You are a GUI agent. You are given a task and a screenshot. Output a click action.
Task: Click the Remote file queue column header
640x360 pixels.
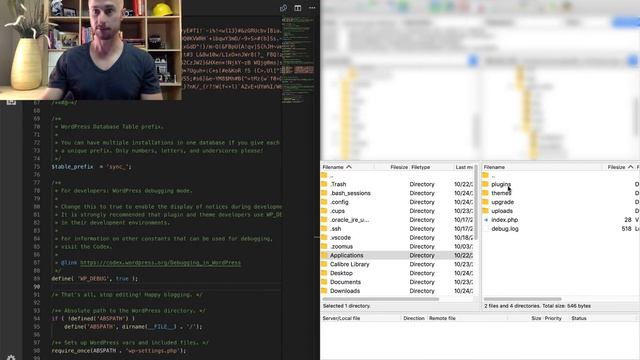pyautogui.click(x=442, y=318)
